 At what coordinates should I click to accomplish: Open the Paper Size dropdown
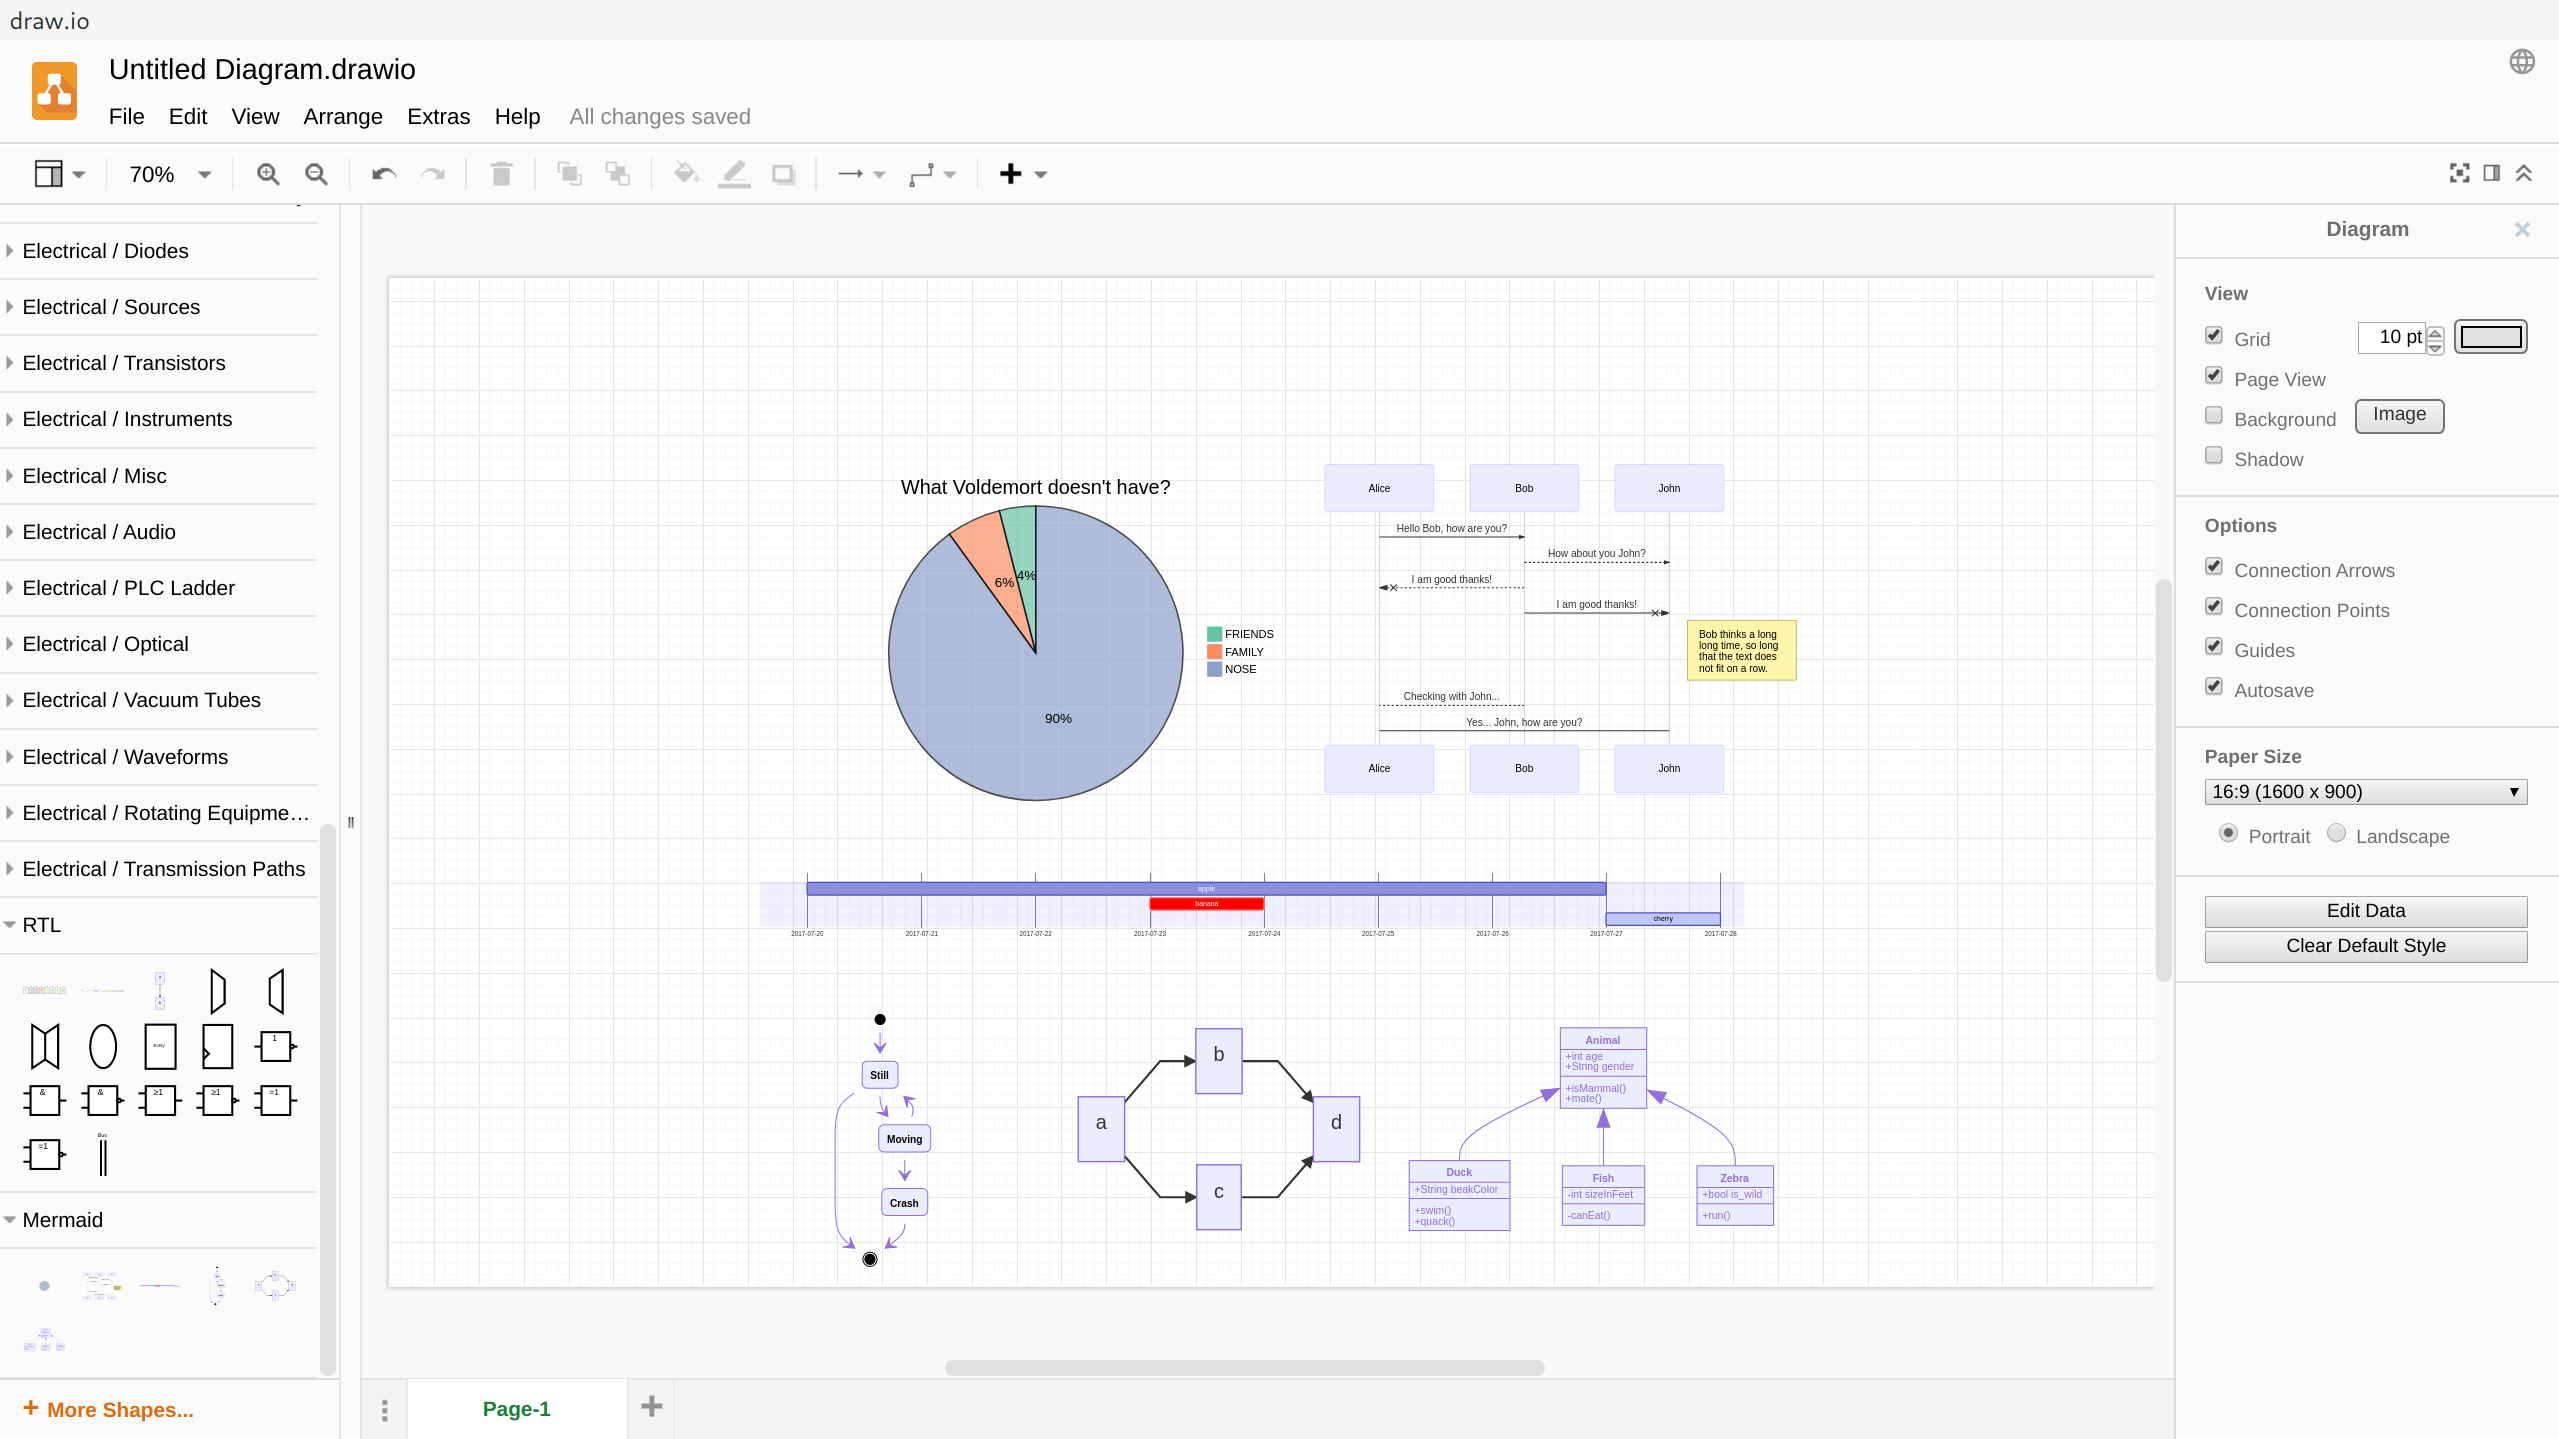pos(2365,792)
